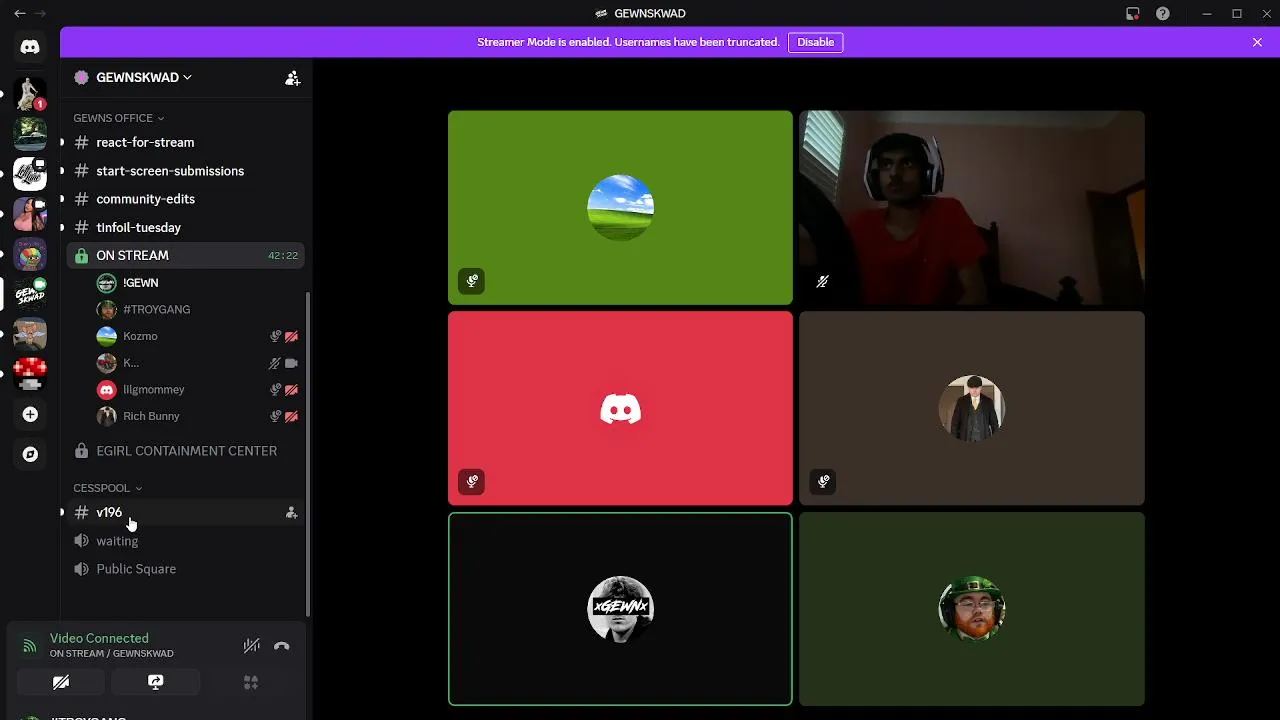Collapse the CESSPOOL category
This screenshot has height=720, width=1280.
[x=107, y=488]
